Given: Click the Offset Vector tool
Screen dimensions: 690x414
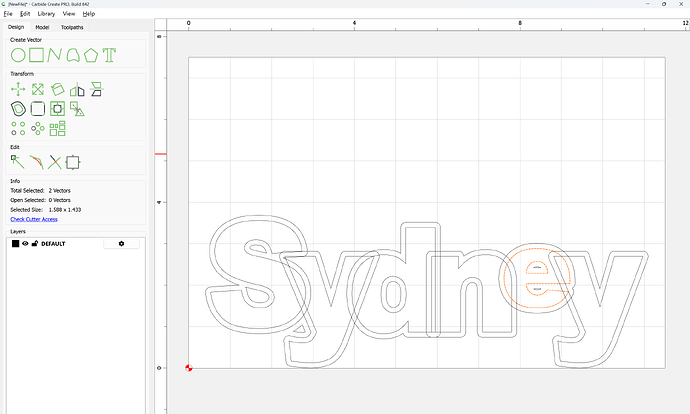Looking at the screenshot, I should pyautogui.click(x=17, y=108).
